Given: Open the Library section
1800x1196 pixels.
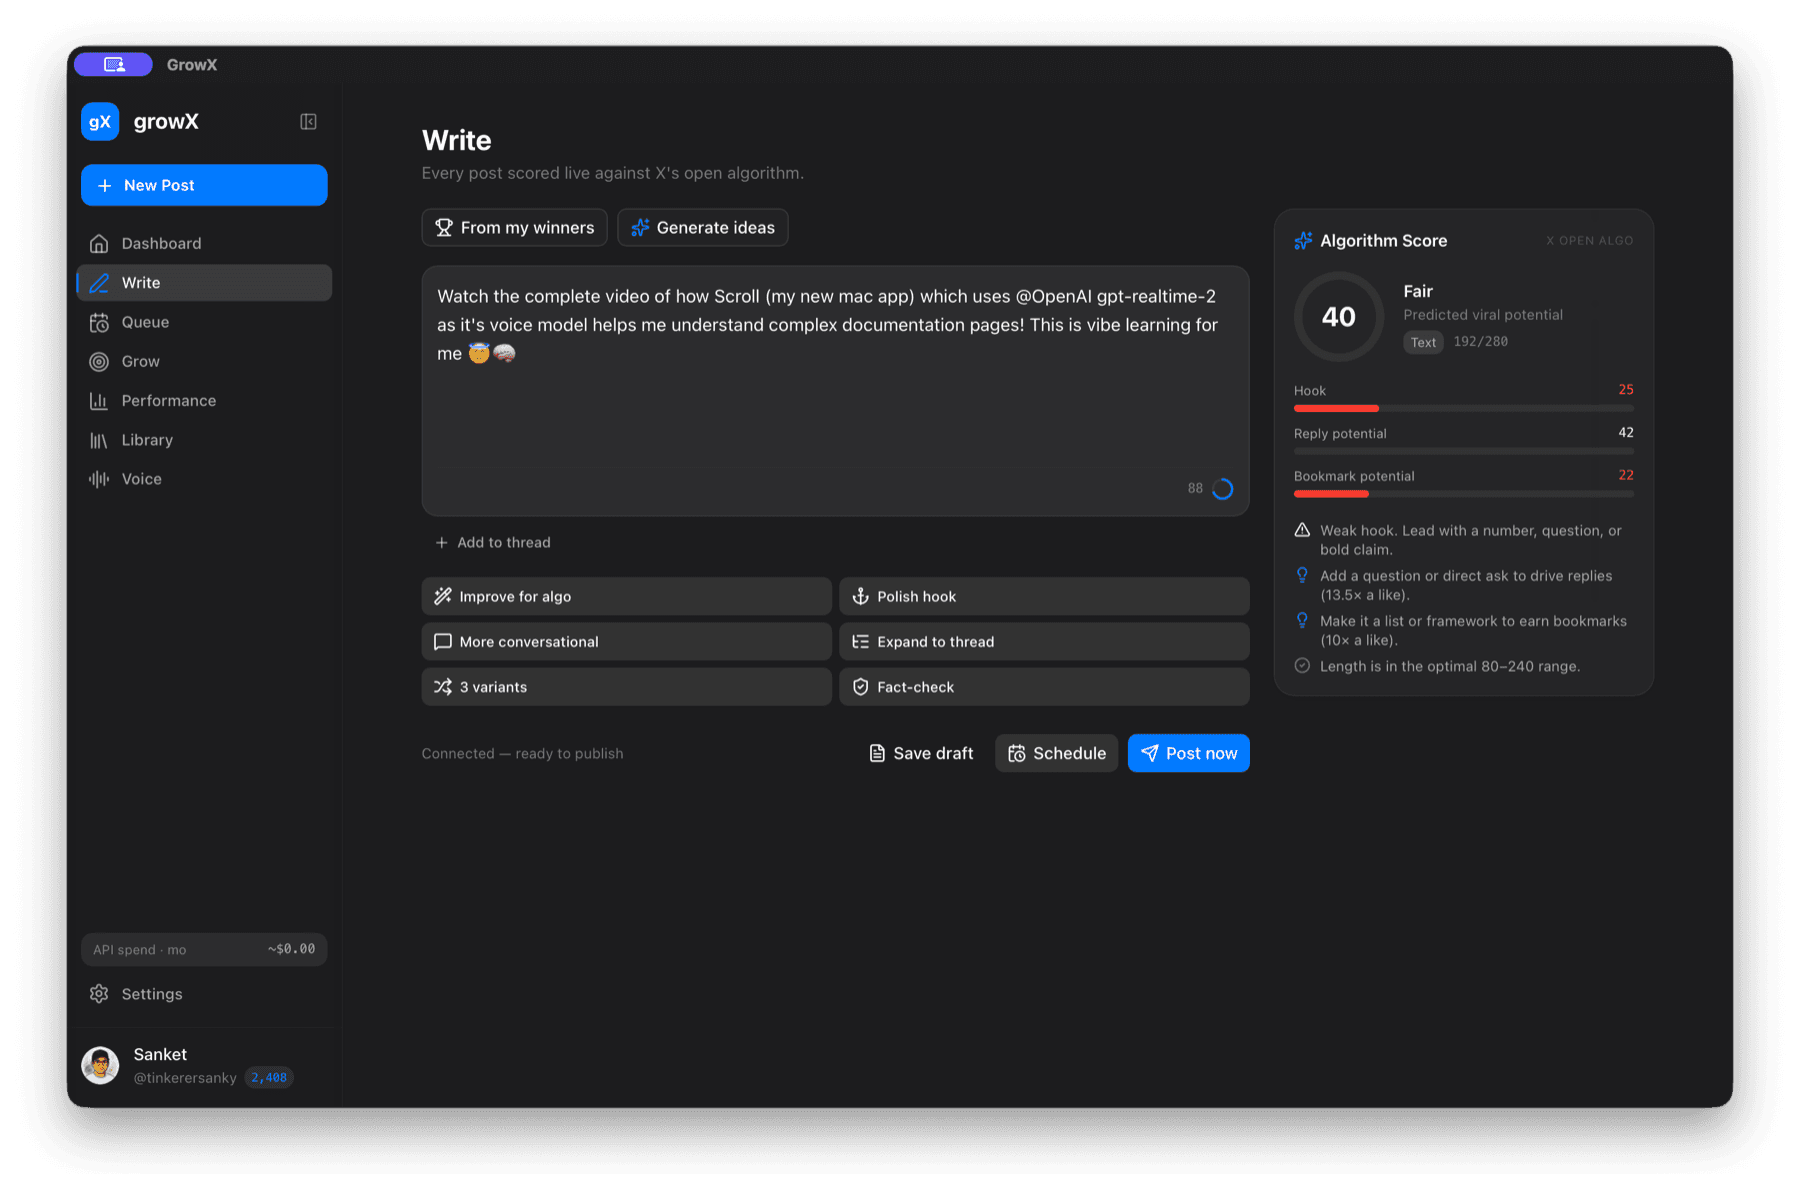Looking at the screenshot, I should (204, 440).
